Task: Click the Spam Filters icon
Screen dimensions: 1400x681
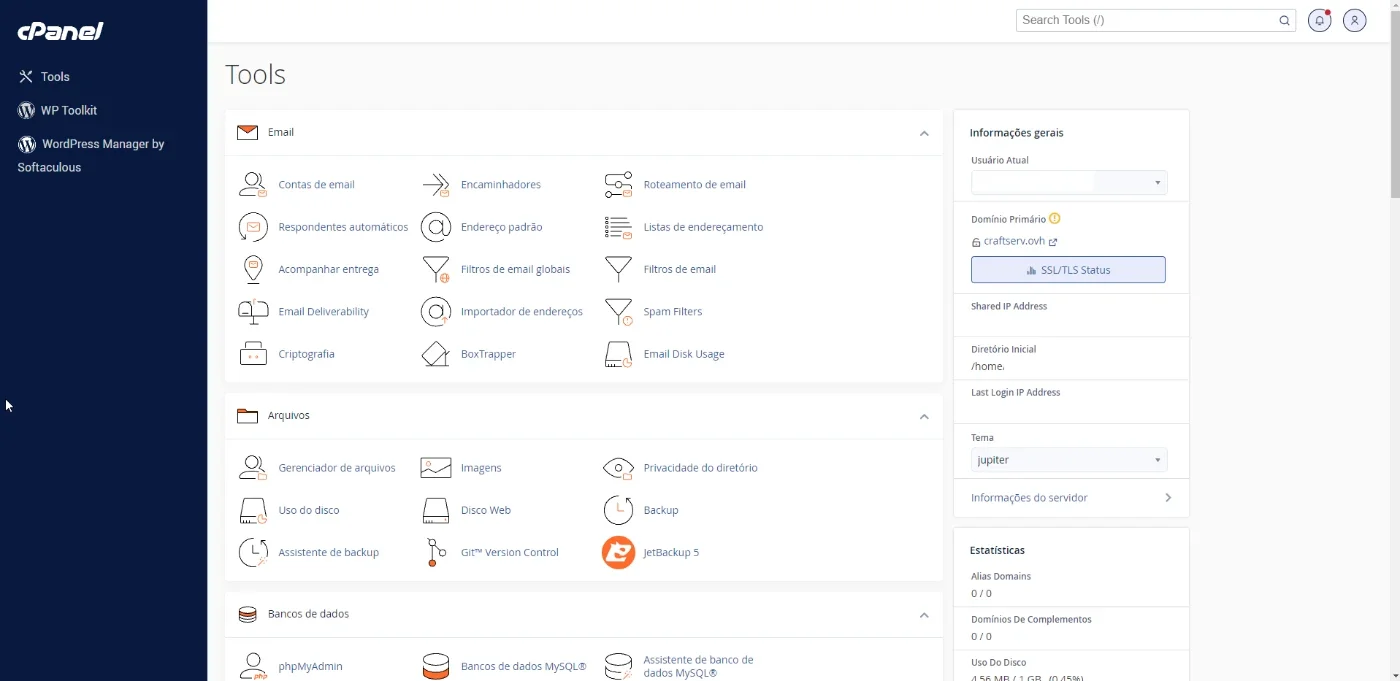Action: [619, 312]
